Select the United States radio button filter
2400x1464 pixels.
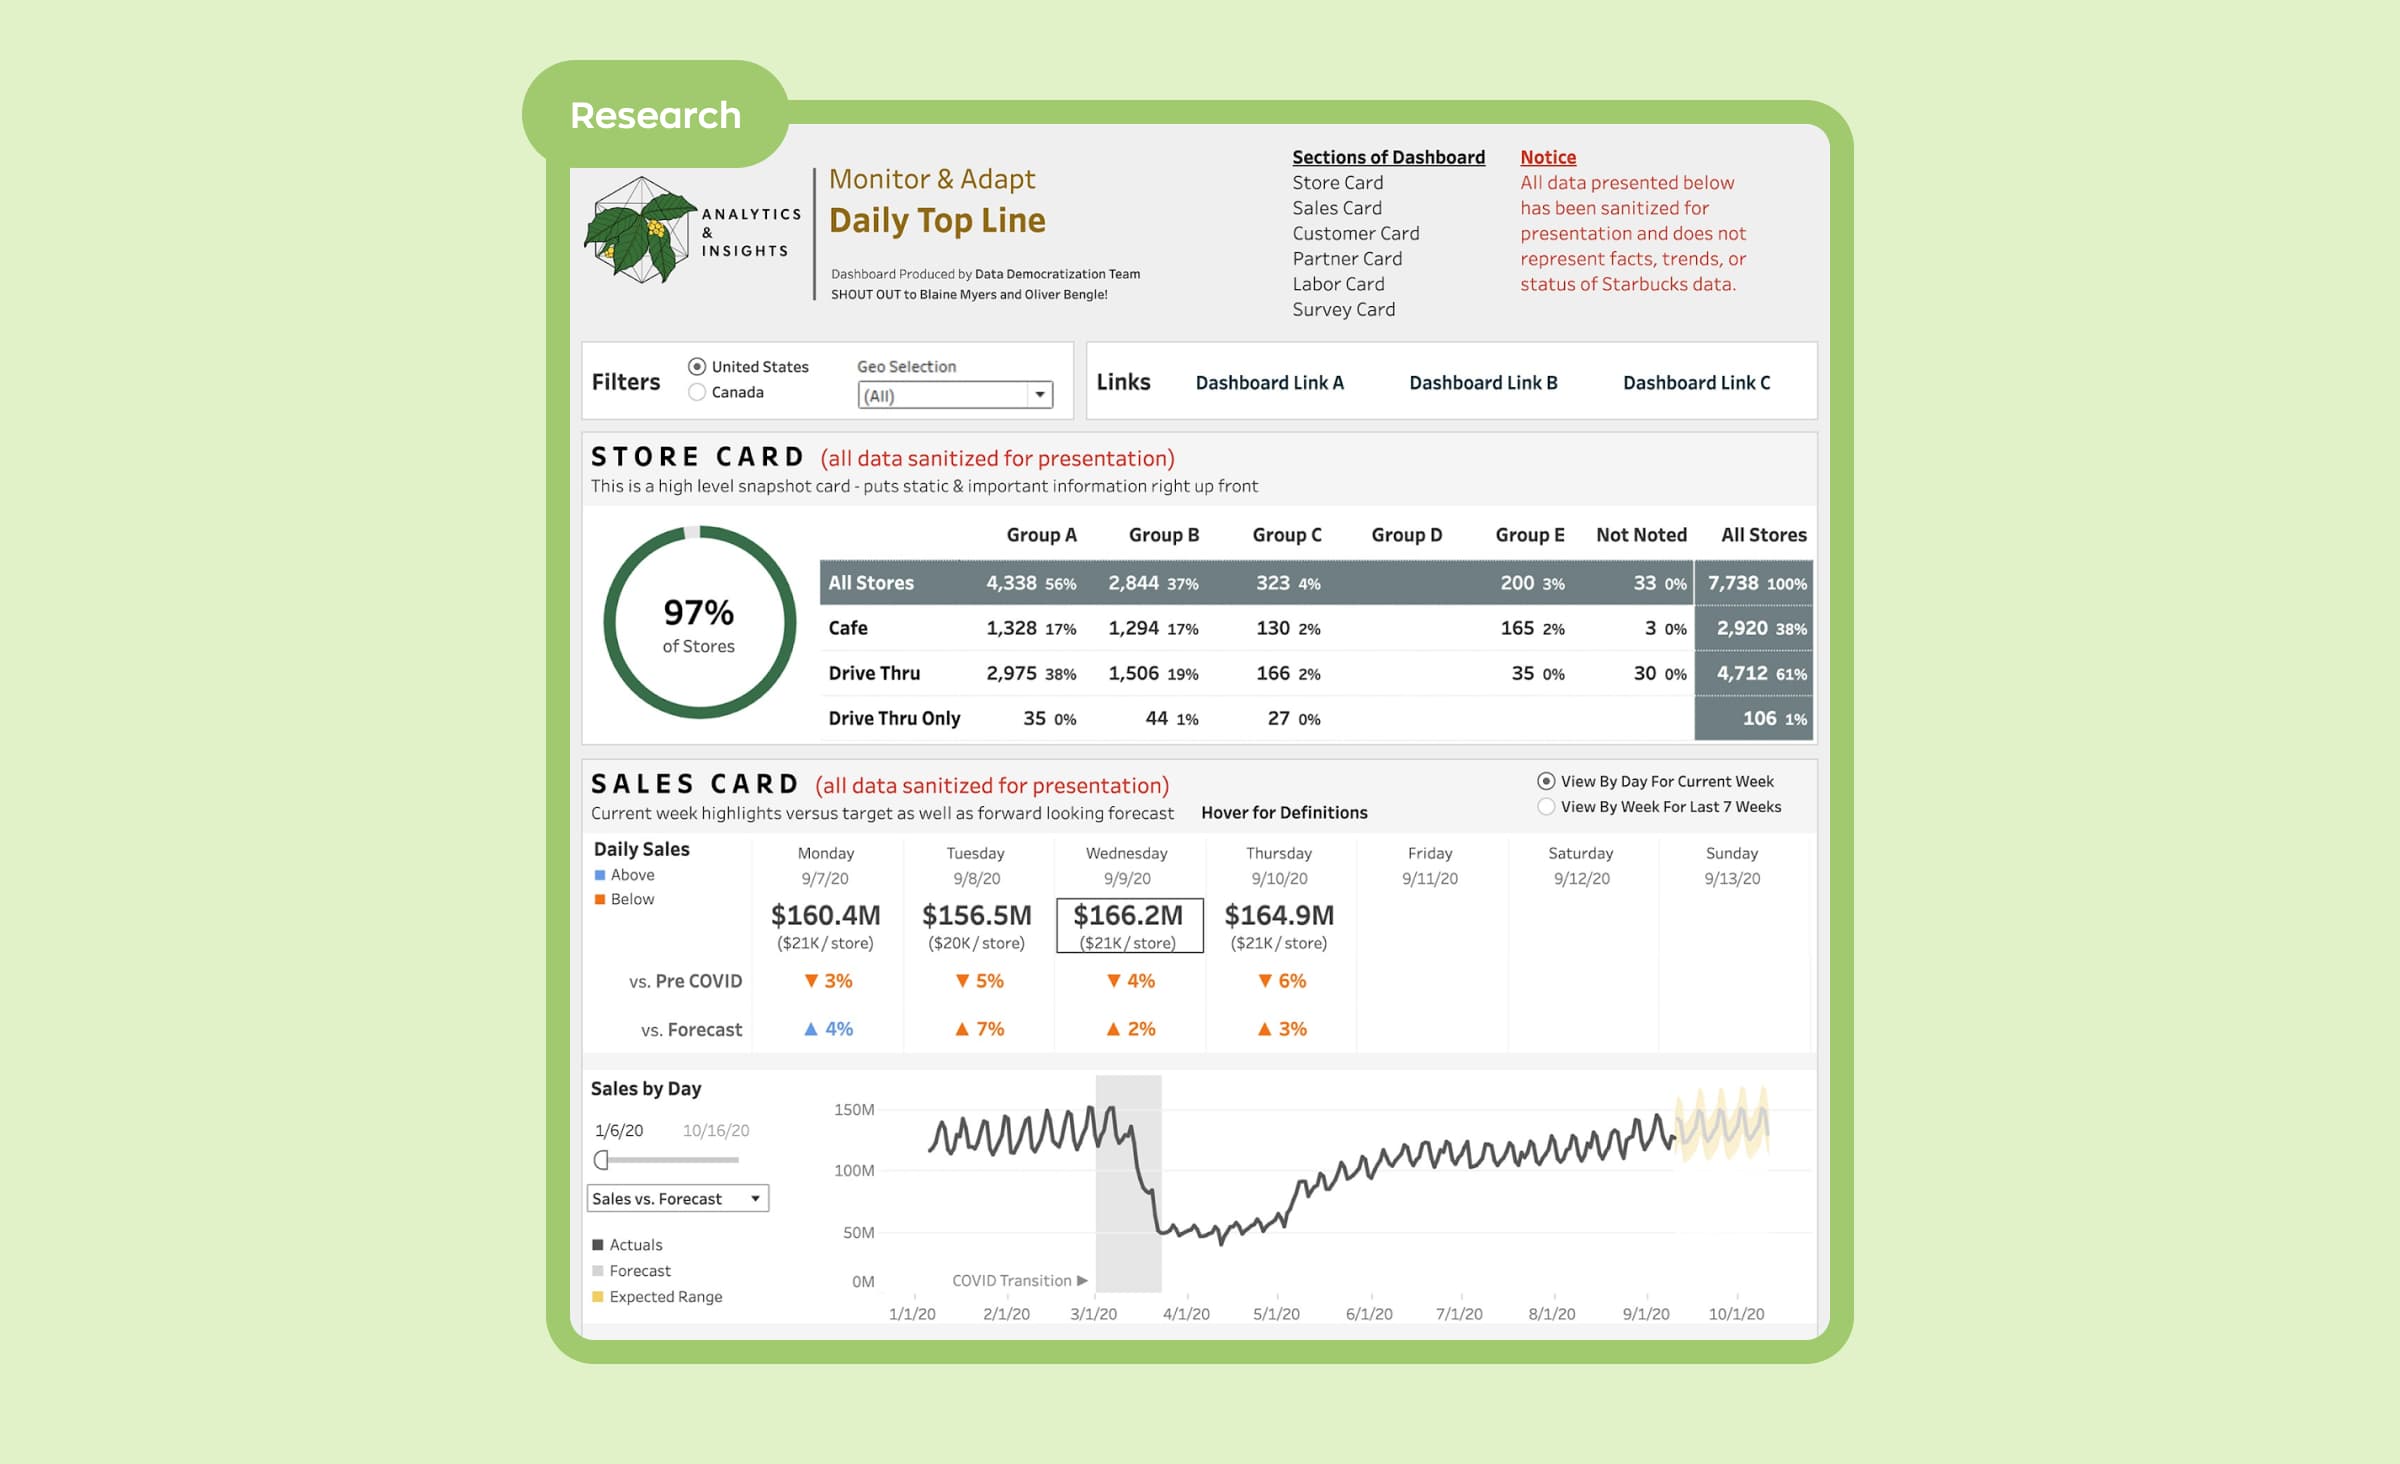pyautogui.click(x=699, y=367)
